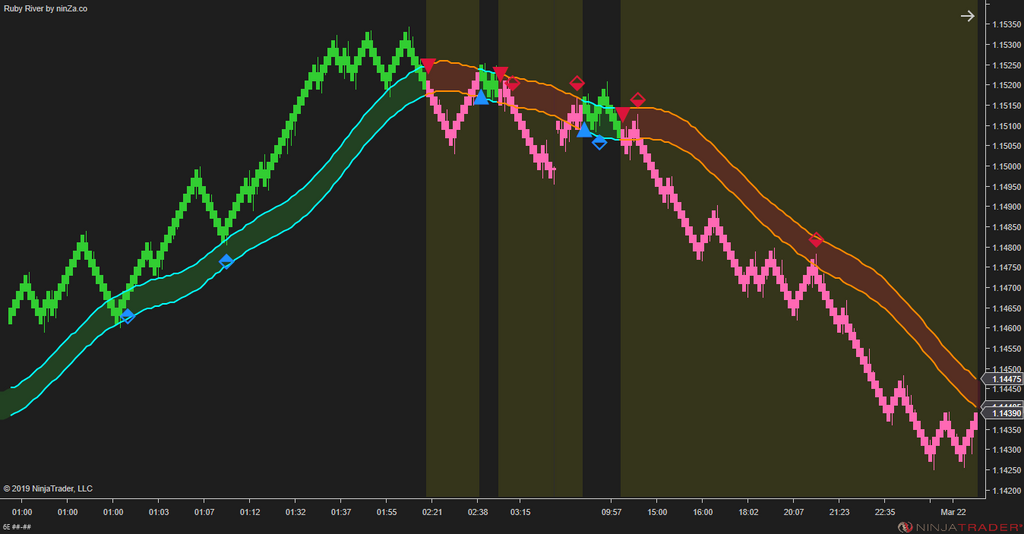Click the 16:00 time axis label
This screenshot has width=1024, height=534.
point(703,512)
